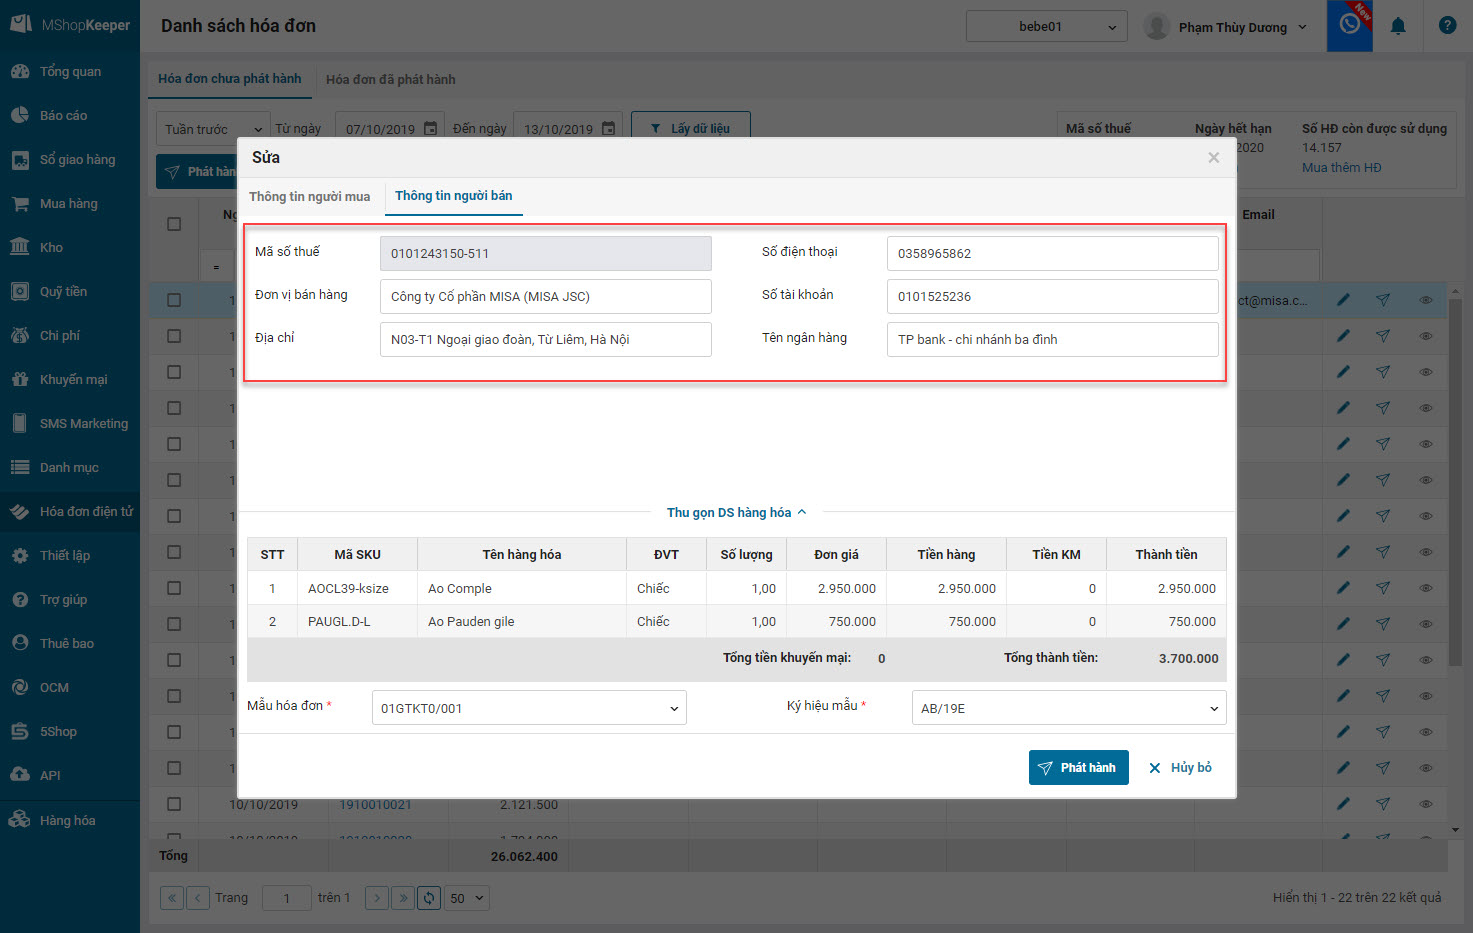Click the refresh icon in pagination bar
This screenshot has width=1473, height=933.
coord(429,898)
